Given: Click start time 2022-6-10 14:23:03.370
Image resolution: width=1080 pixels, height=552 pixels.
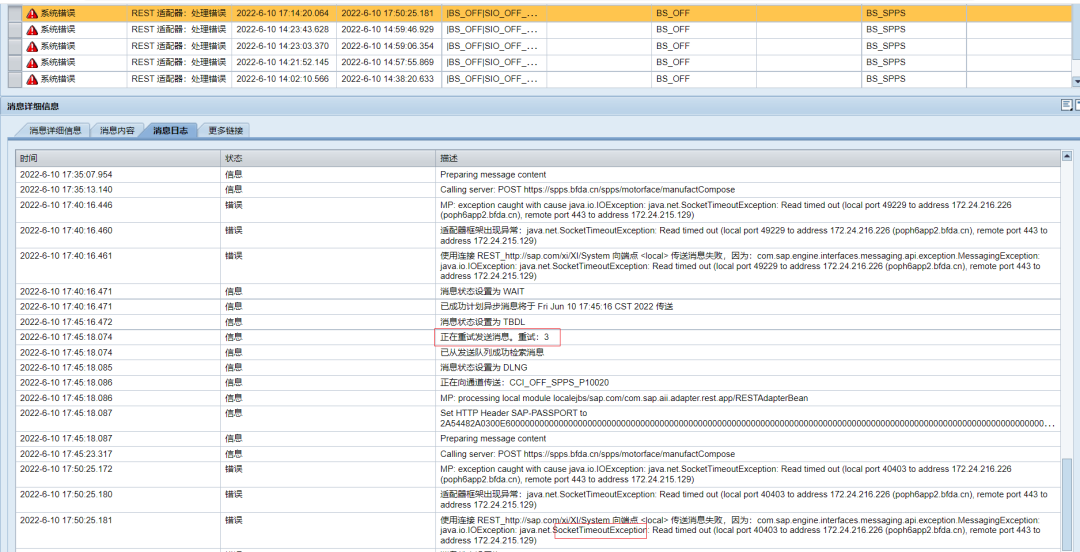Looking at the screenshot, I should 282,46.
